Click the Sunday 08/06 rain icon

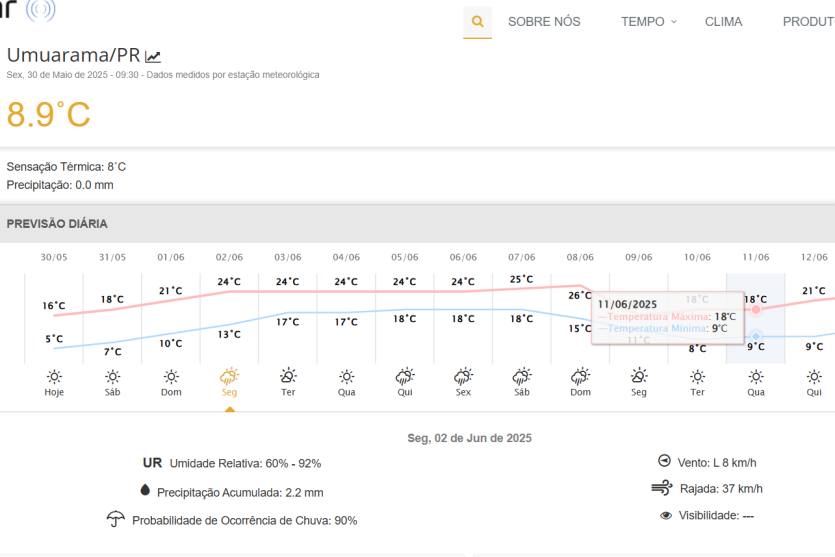(x=580, y=376)
